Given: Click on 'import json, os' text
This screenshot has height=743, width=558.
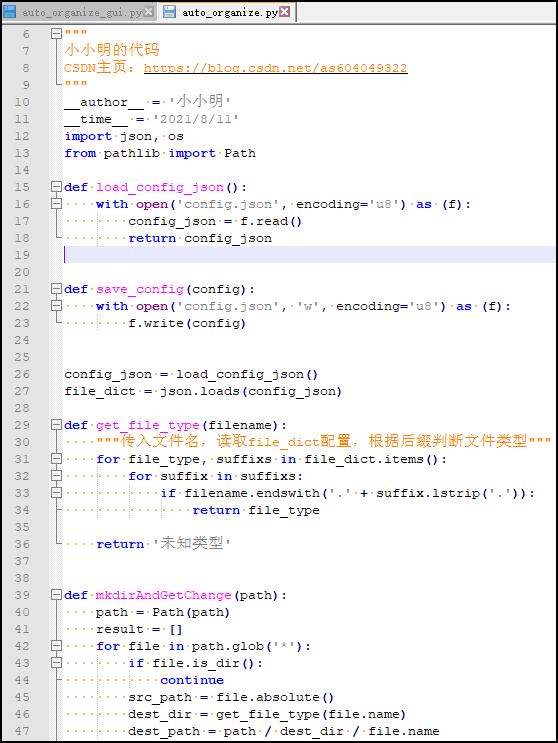Looking at the screenshot, I should pos(124,136).
